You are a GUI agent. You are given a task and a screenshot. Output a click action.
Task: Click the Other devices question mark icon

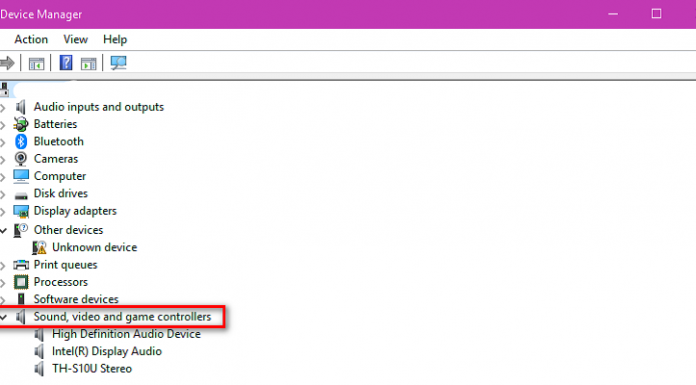pos(21,230)
